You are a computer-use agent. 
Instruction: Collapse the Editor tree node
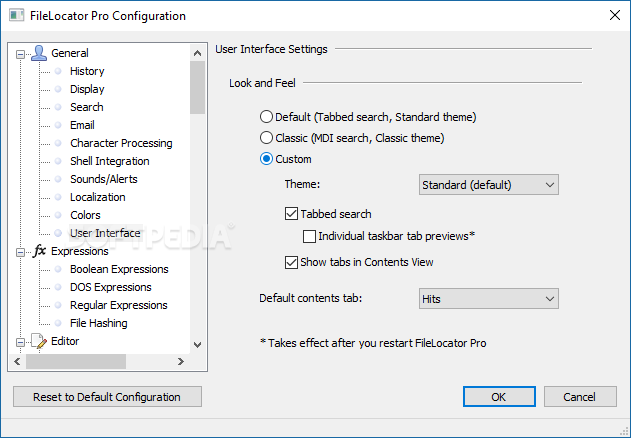pyautogui.click(x=20, y=342)
